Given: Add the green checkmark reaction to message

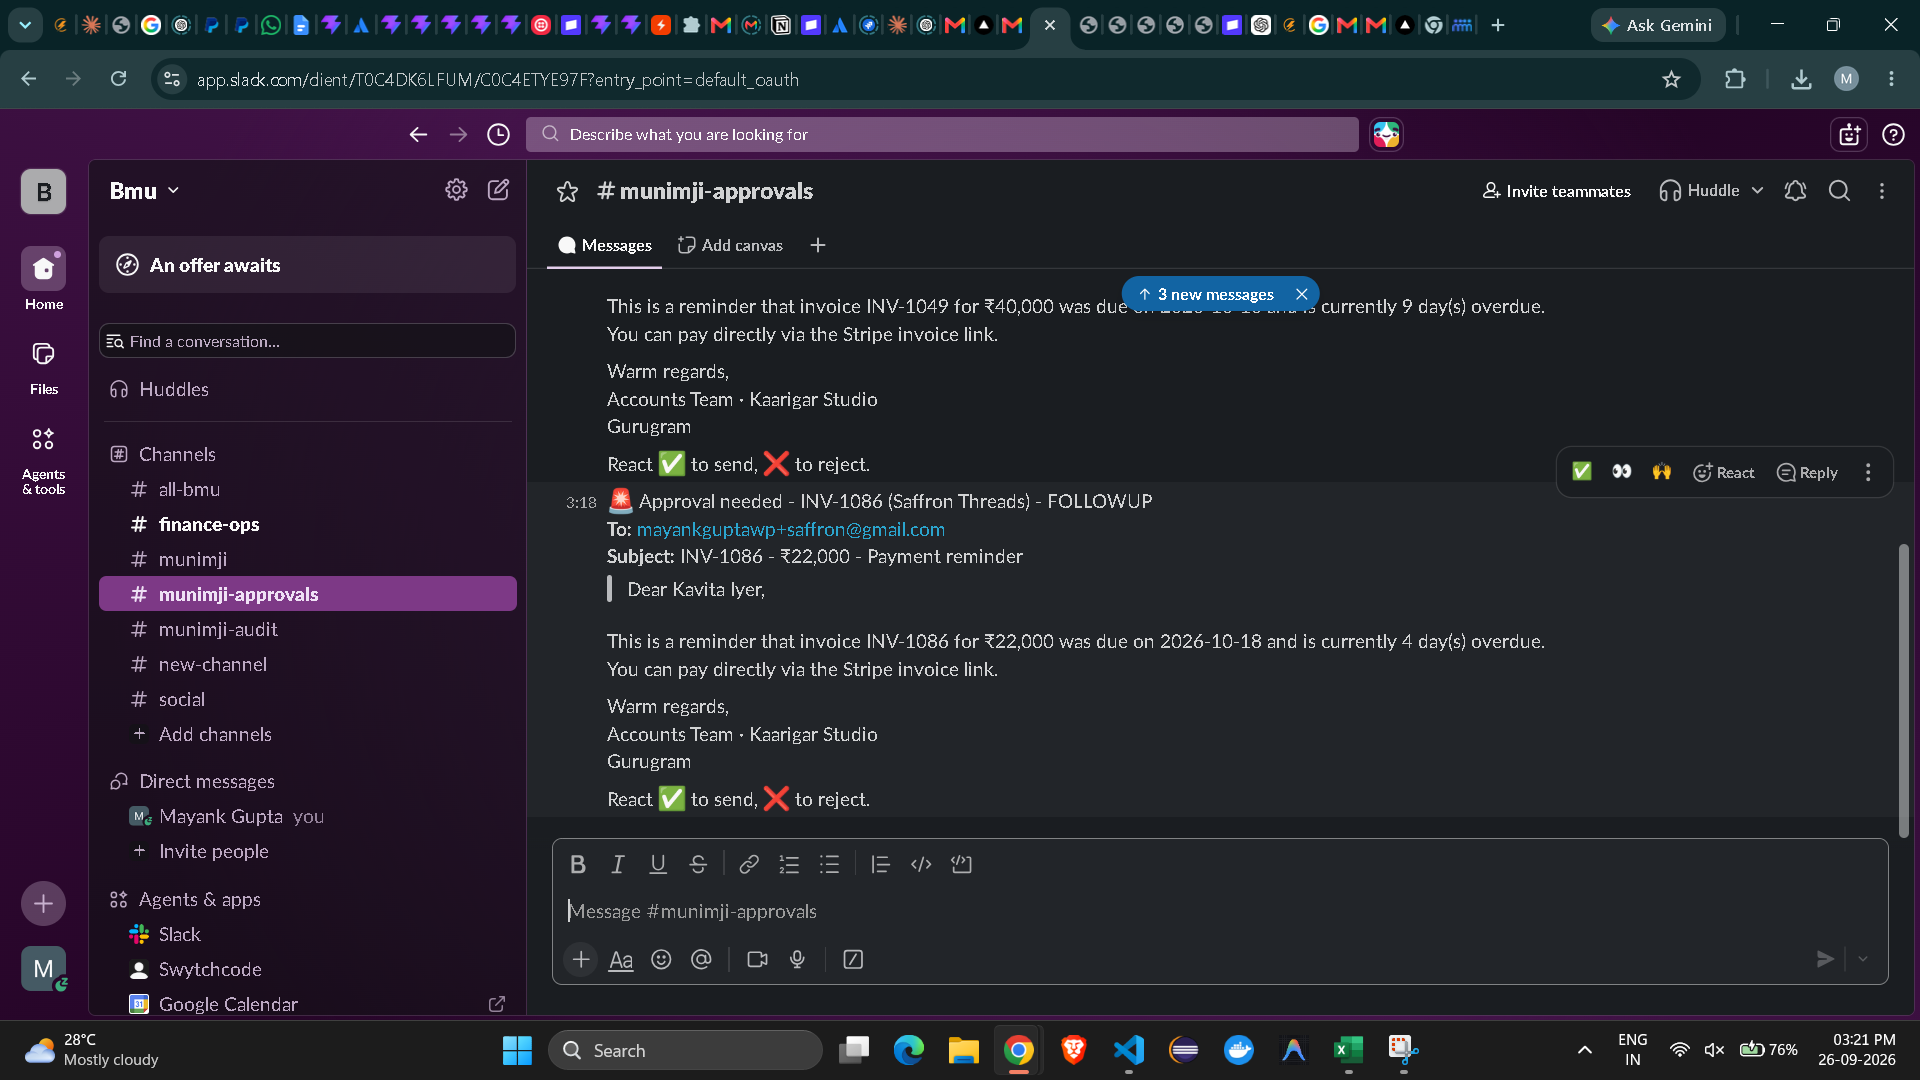Looking at the screenshot, I should [1581, 472].
